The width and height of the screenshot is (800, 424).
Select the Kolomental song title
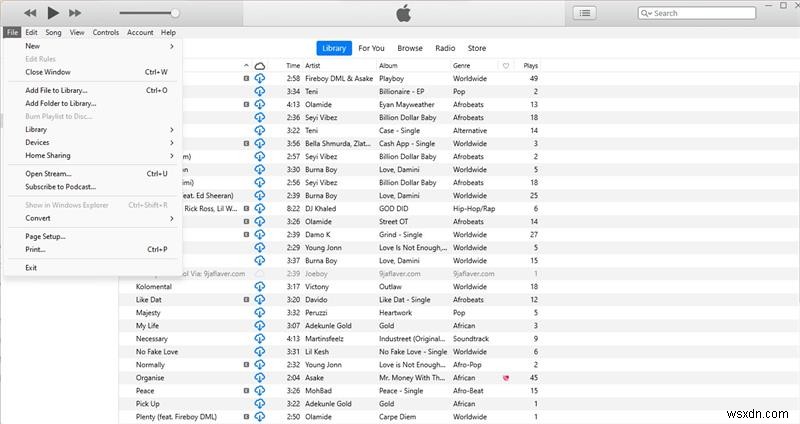pyautogui.click(x=154, y=287)
